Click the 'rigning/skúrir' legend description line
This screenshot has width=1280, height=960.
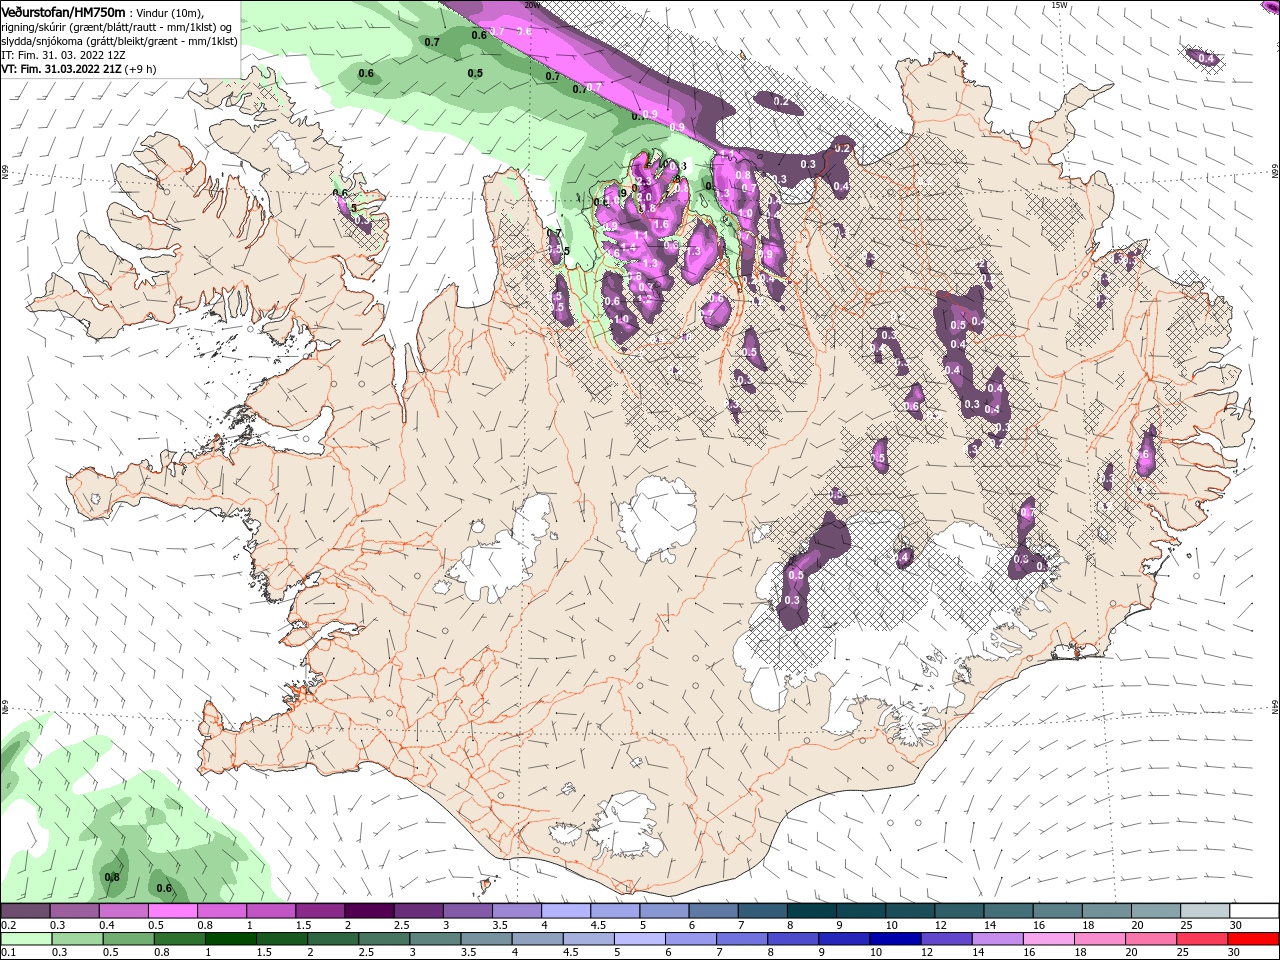click(x=116, y=27)
